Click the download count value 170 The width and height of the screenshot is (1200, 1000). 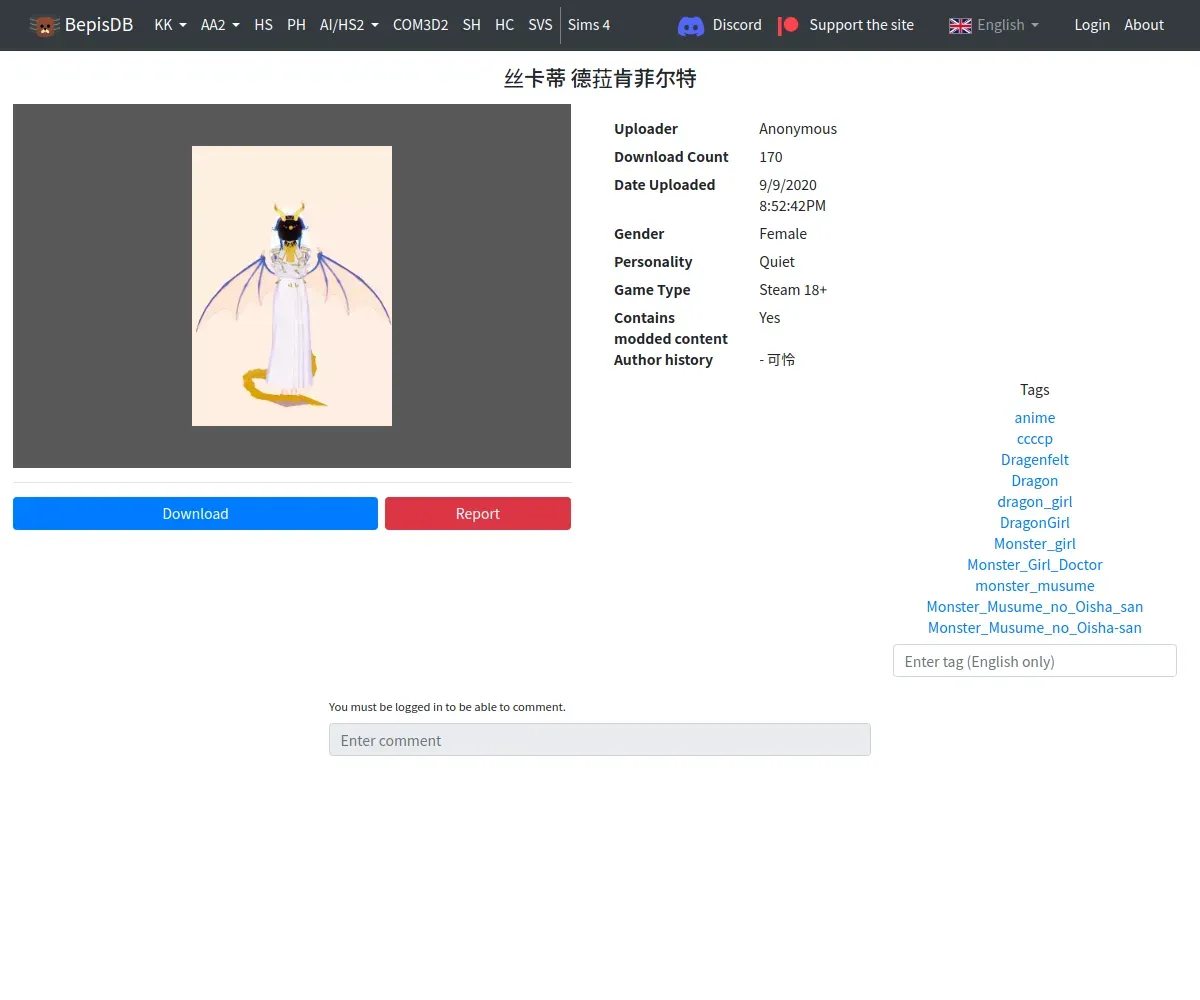pos(771,157)
